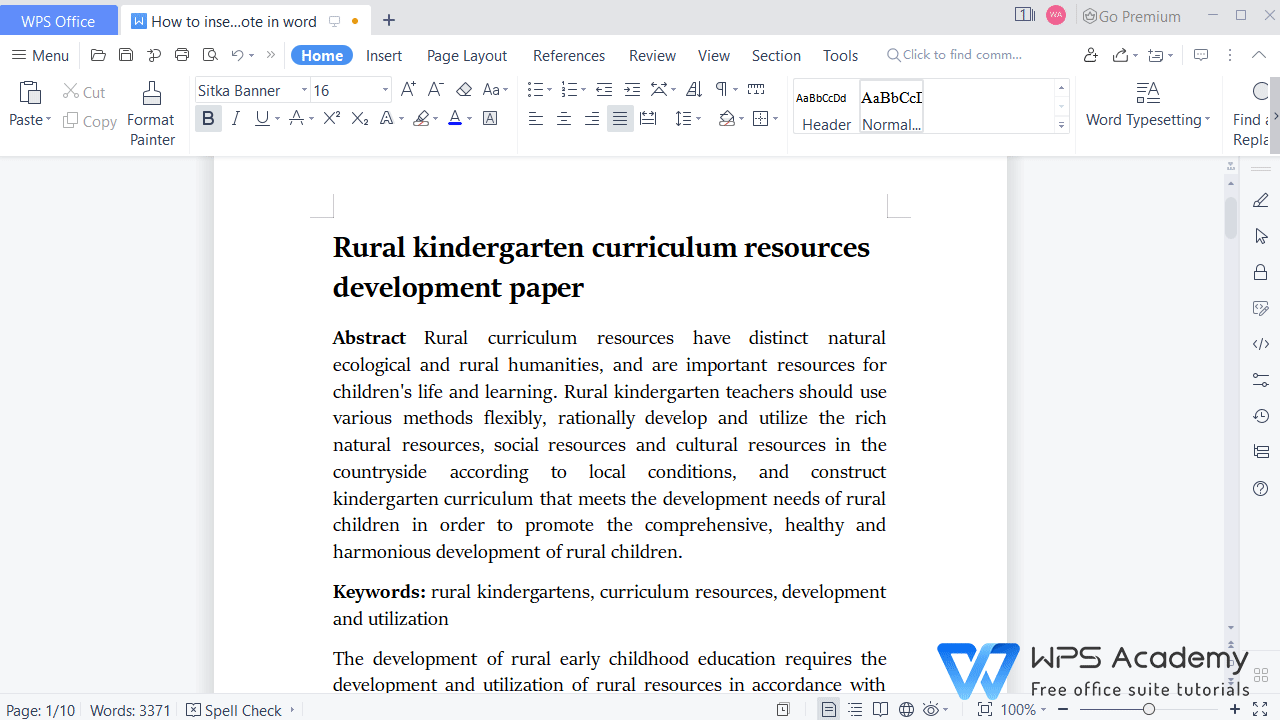Screen dimensions: 1280x720
Task: Toggle italic formatting
Action: [236, 119]
